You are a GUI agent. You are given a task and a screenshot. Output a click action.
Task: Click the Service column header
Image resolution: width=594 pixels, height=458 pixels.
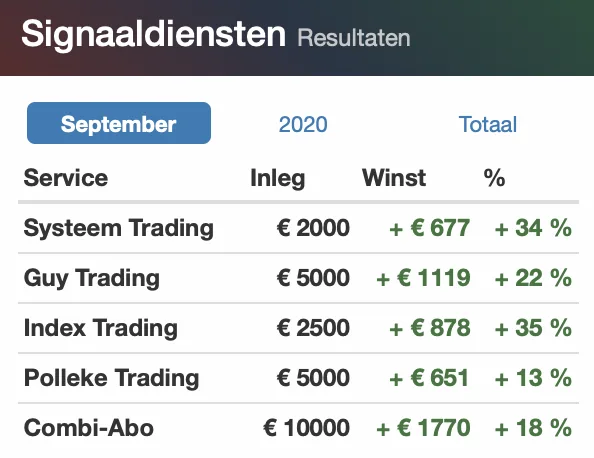[66, 178]
